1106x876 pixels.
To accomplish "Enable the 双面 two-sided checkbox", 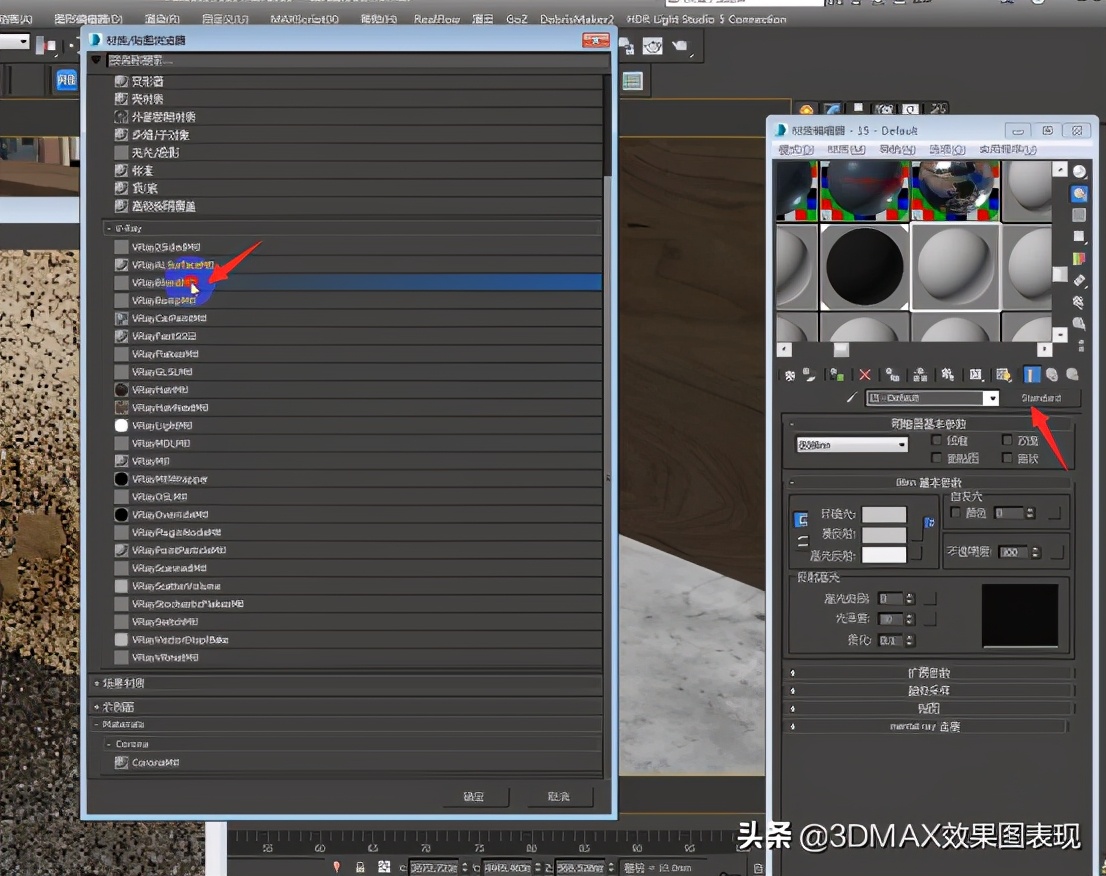I will pos(1007,441).
